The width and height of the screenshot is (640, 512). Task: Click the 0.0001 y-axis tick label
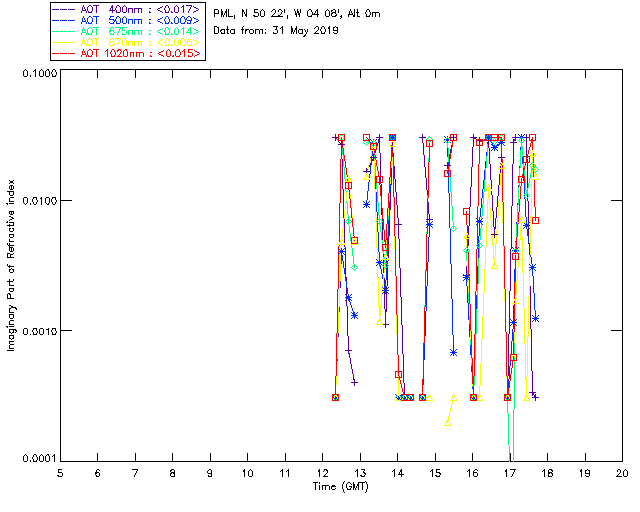coord(38,458)
